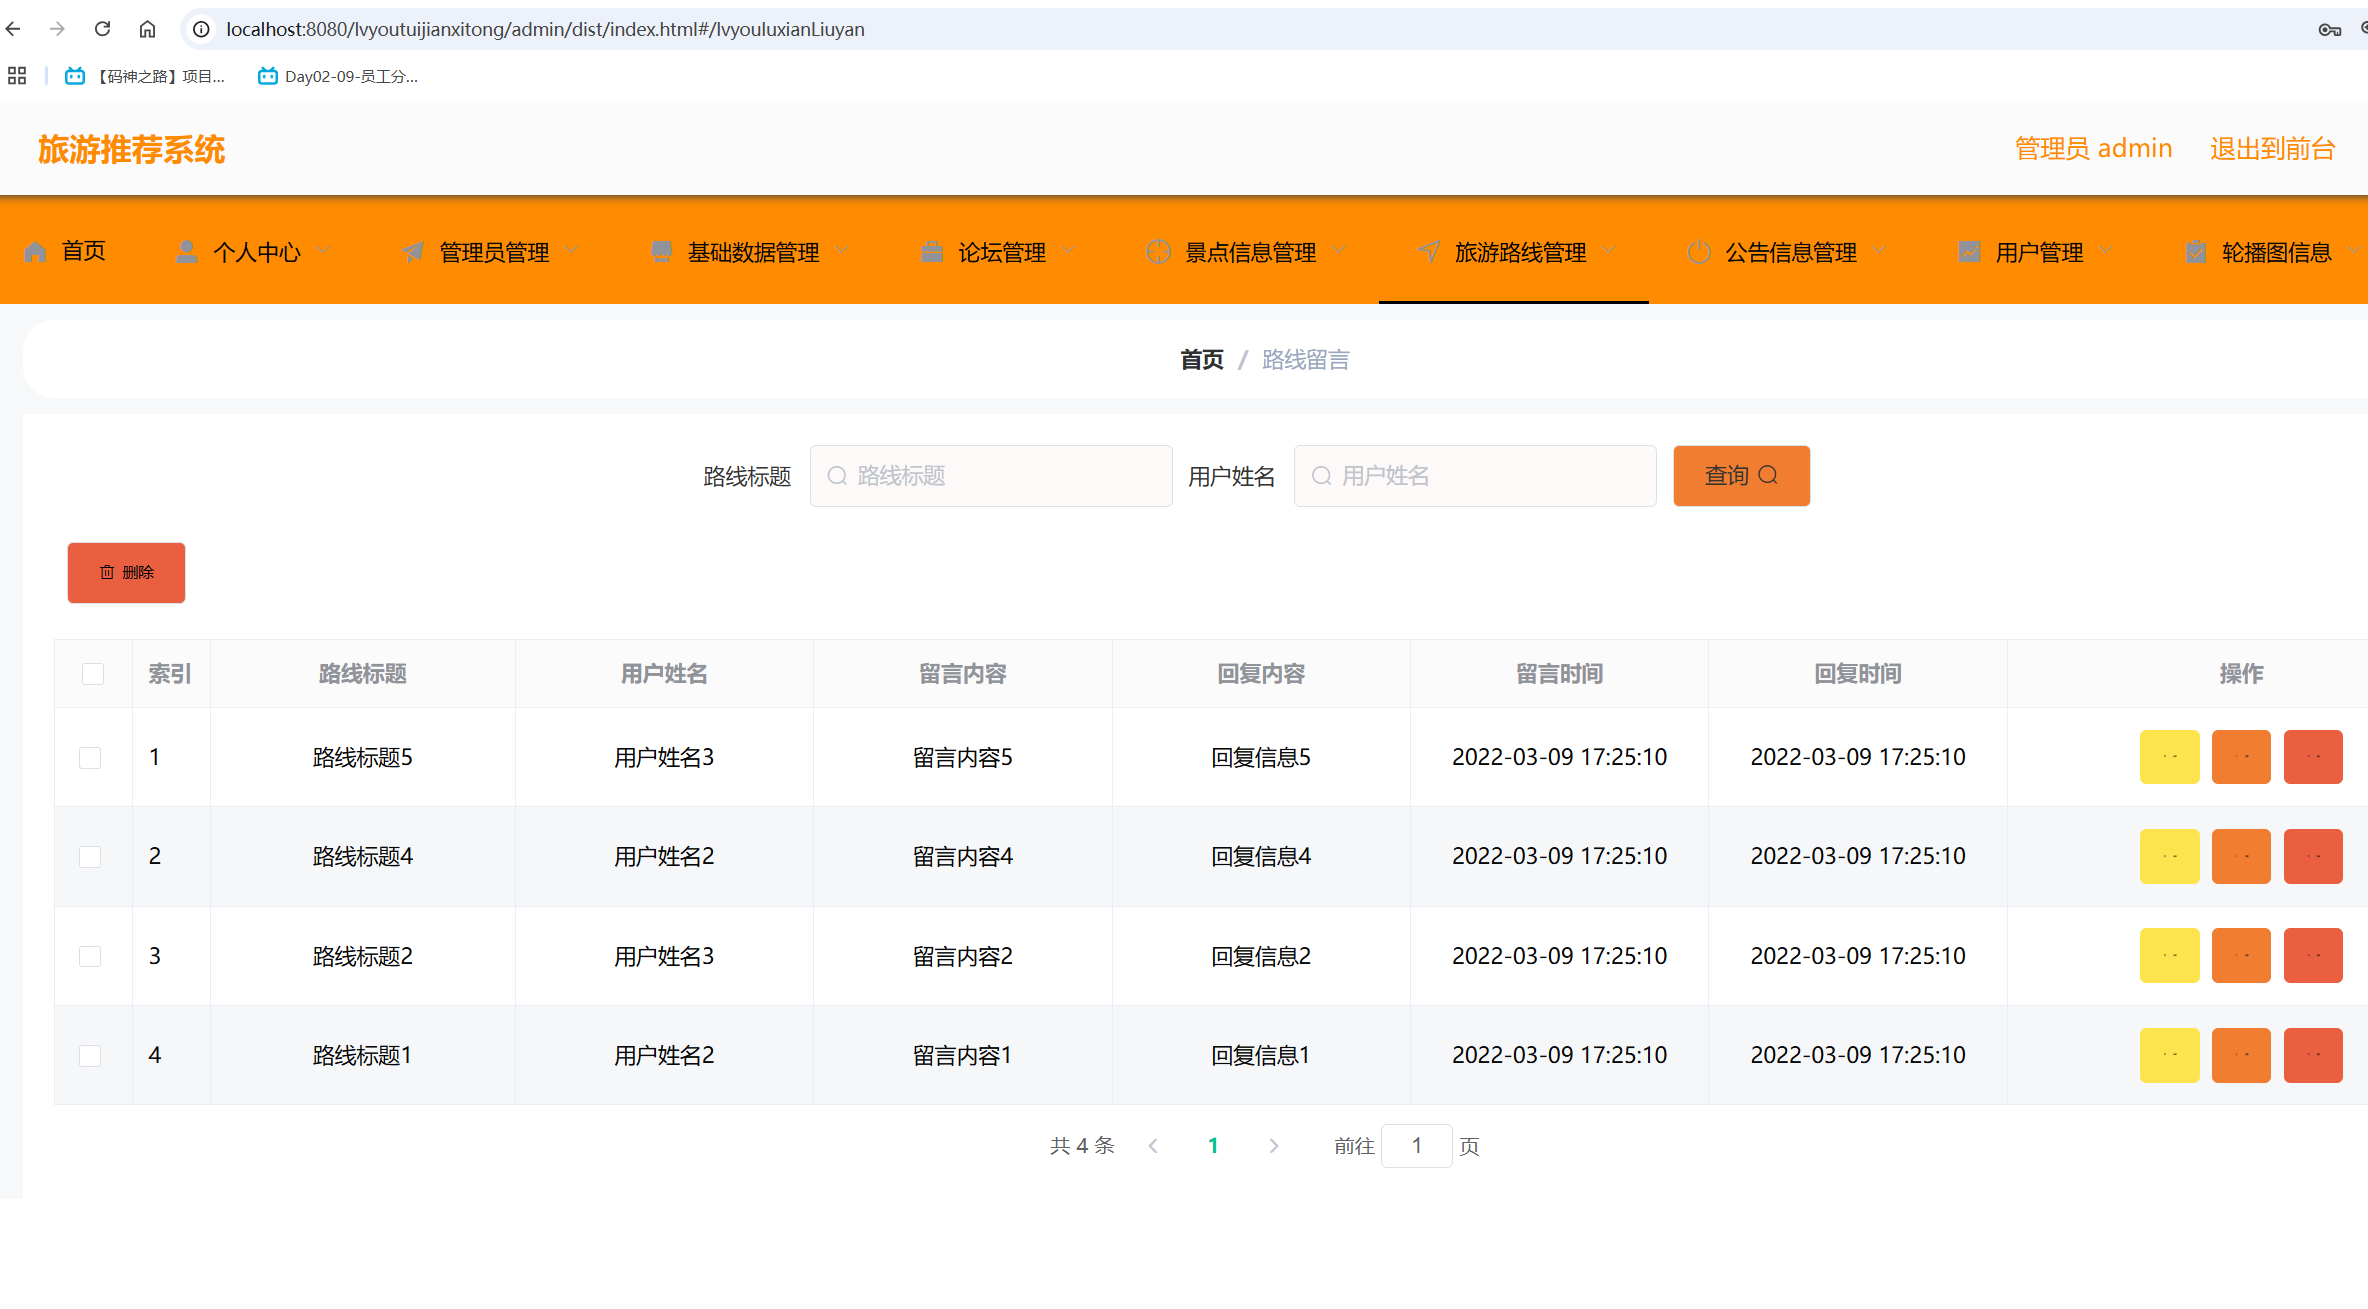Viewport: 2368px width, 1309px height.
Task: Click the yellow action button for 路线标题5
Action: click(2169, 757)
